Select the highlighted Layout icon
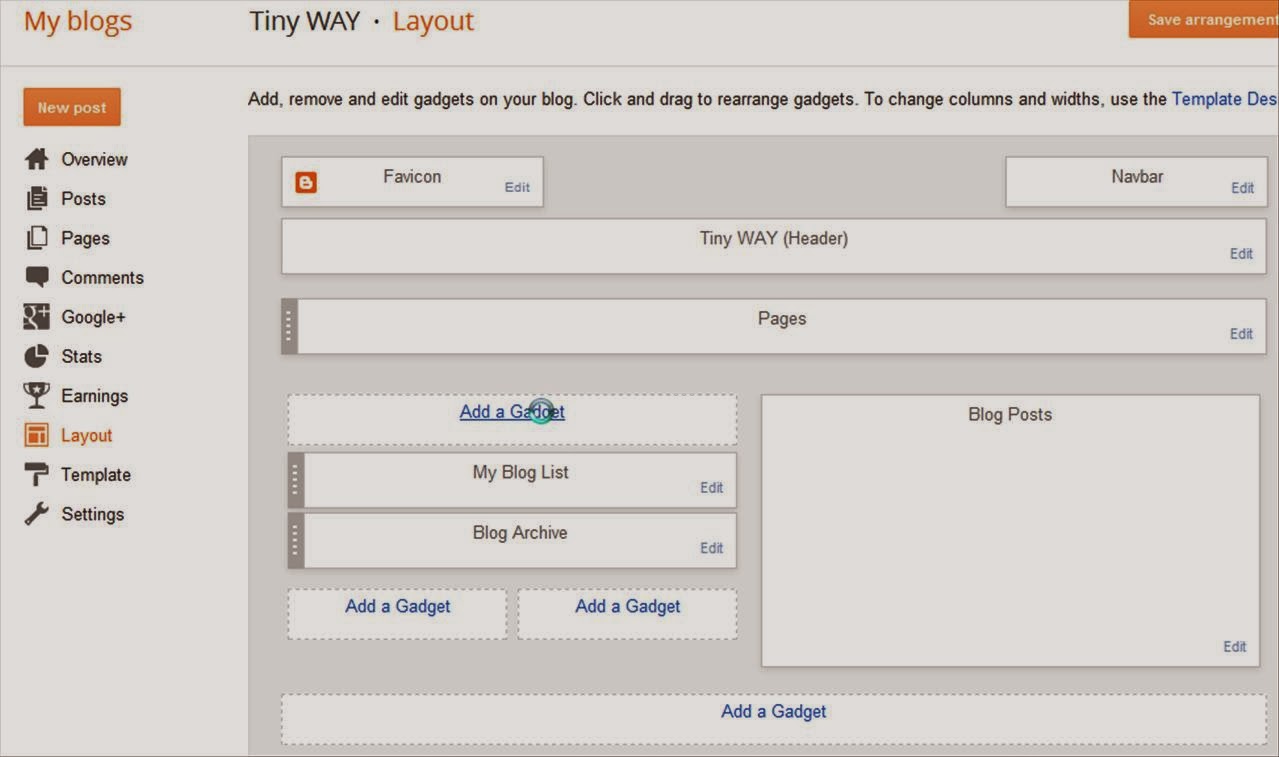The image size is (1279, 757). point(35,434)
